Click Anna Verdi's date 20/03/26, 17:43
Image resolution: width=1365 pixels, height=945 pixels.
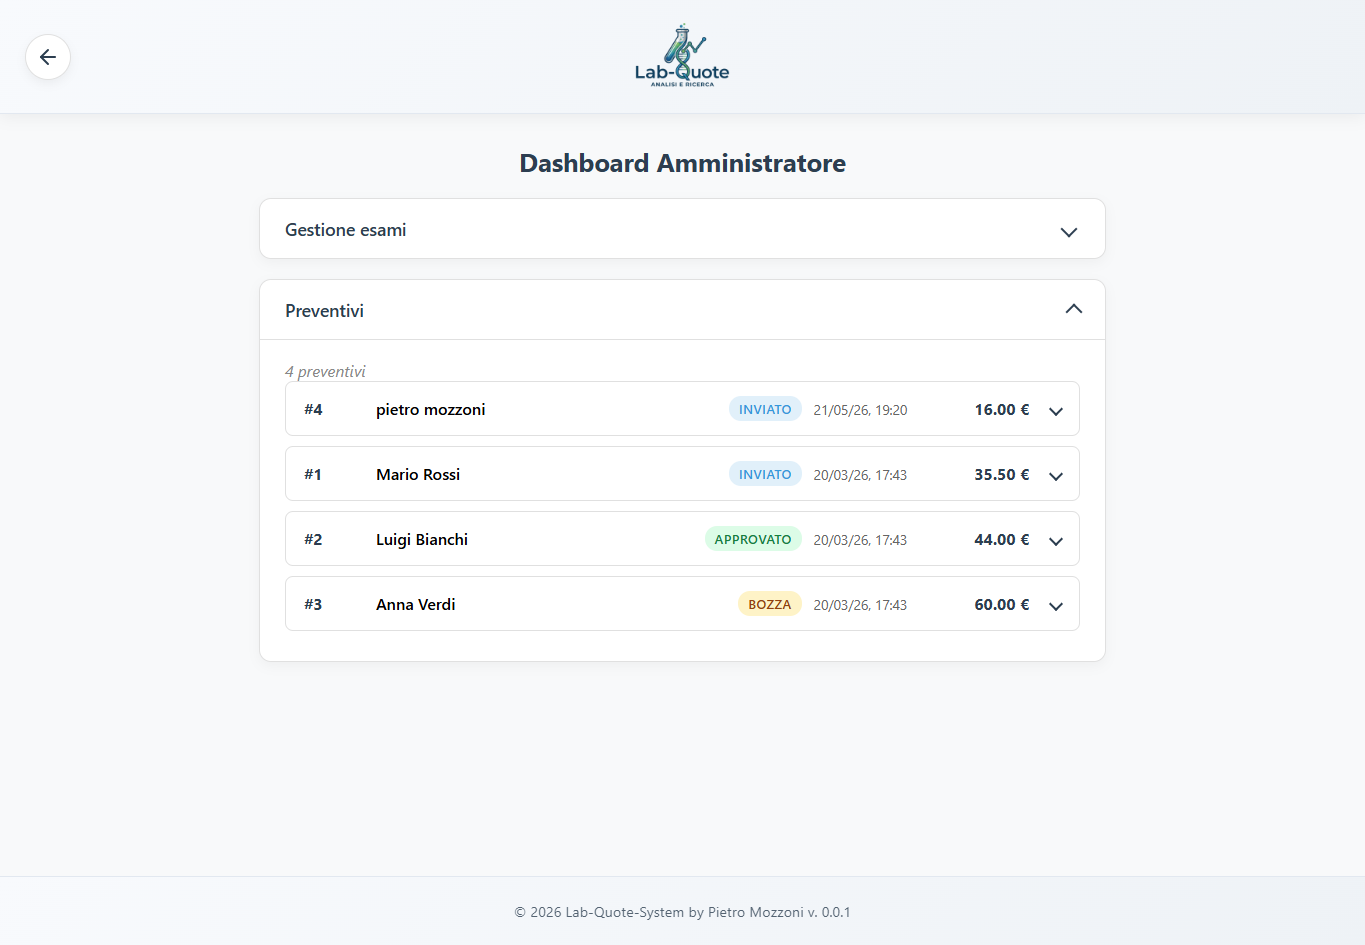coord(860,605)
